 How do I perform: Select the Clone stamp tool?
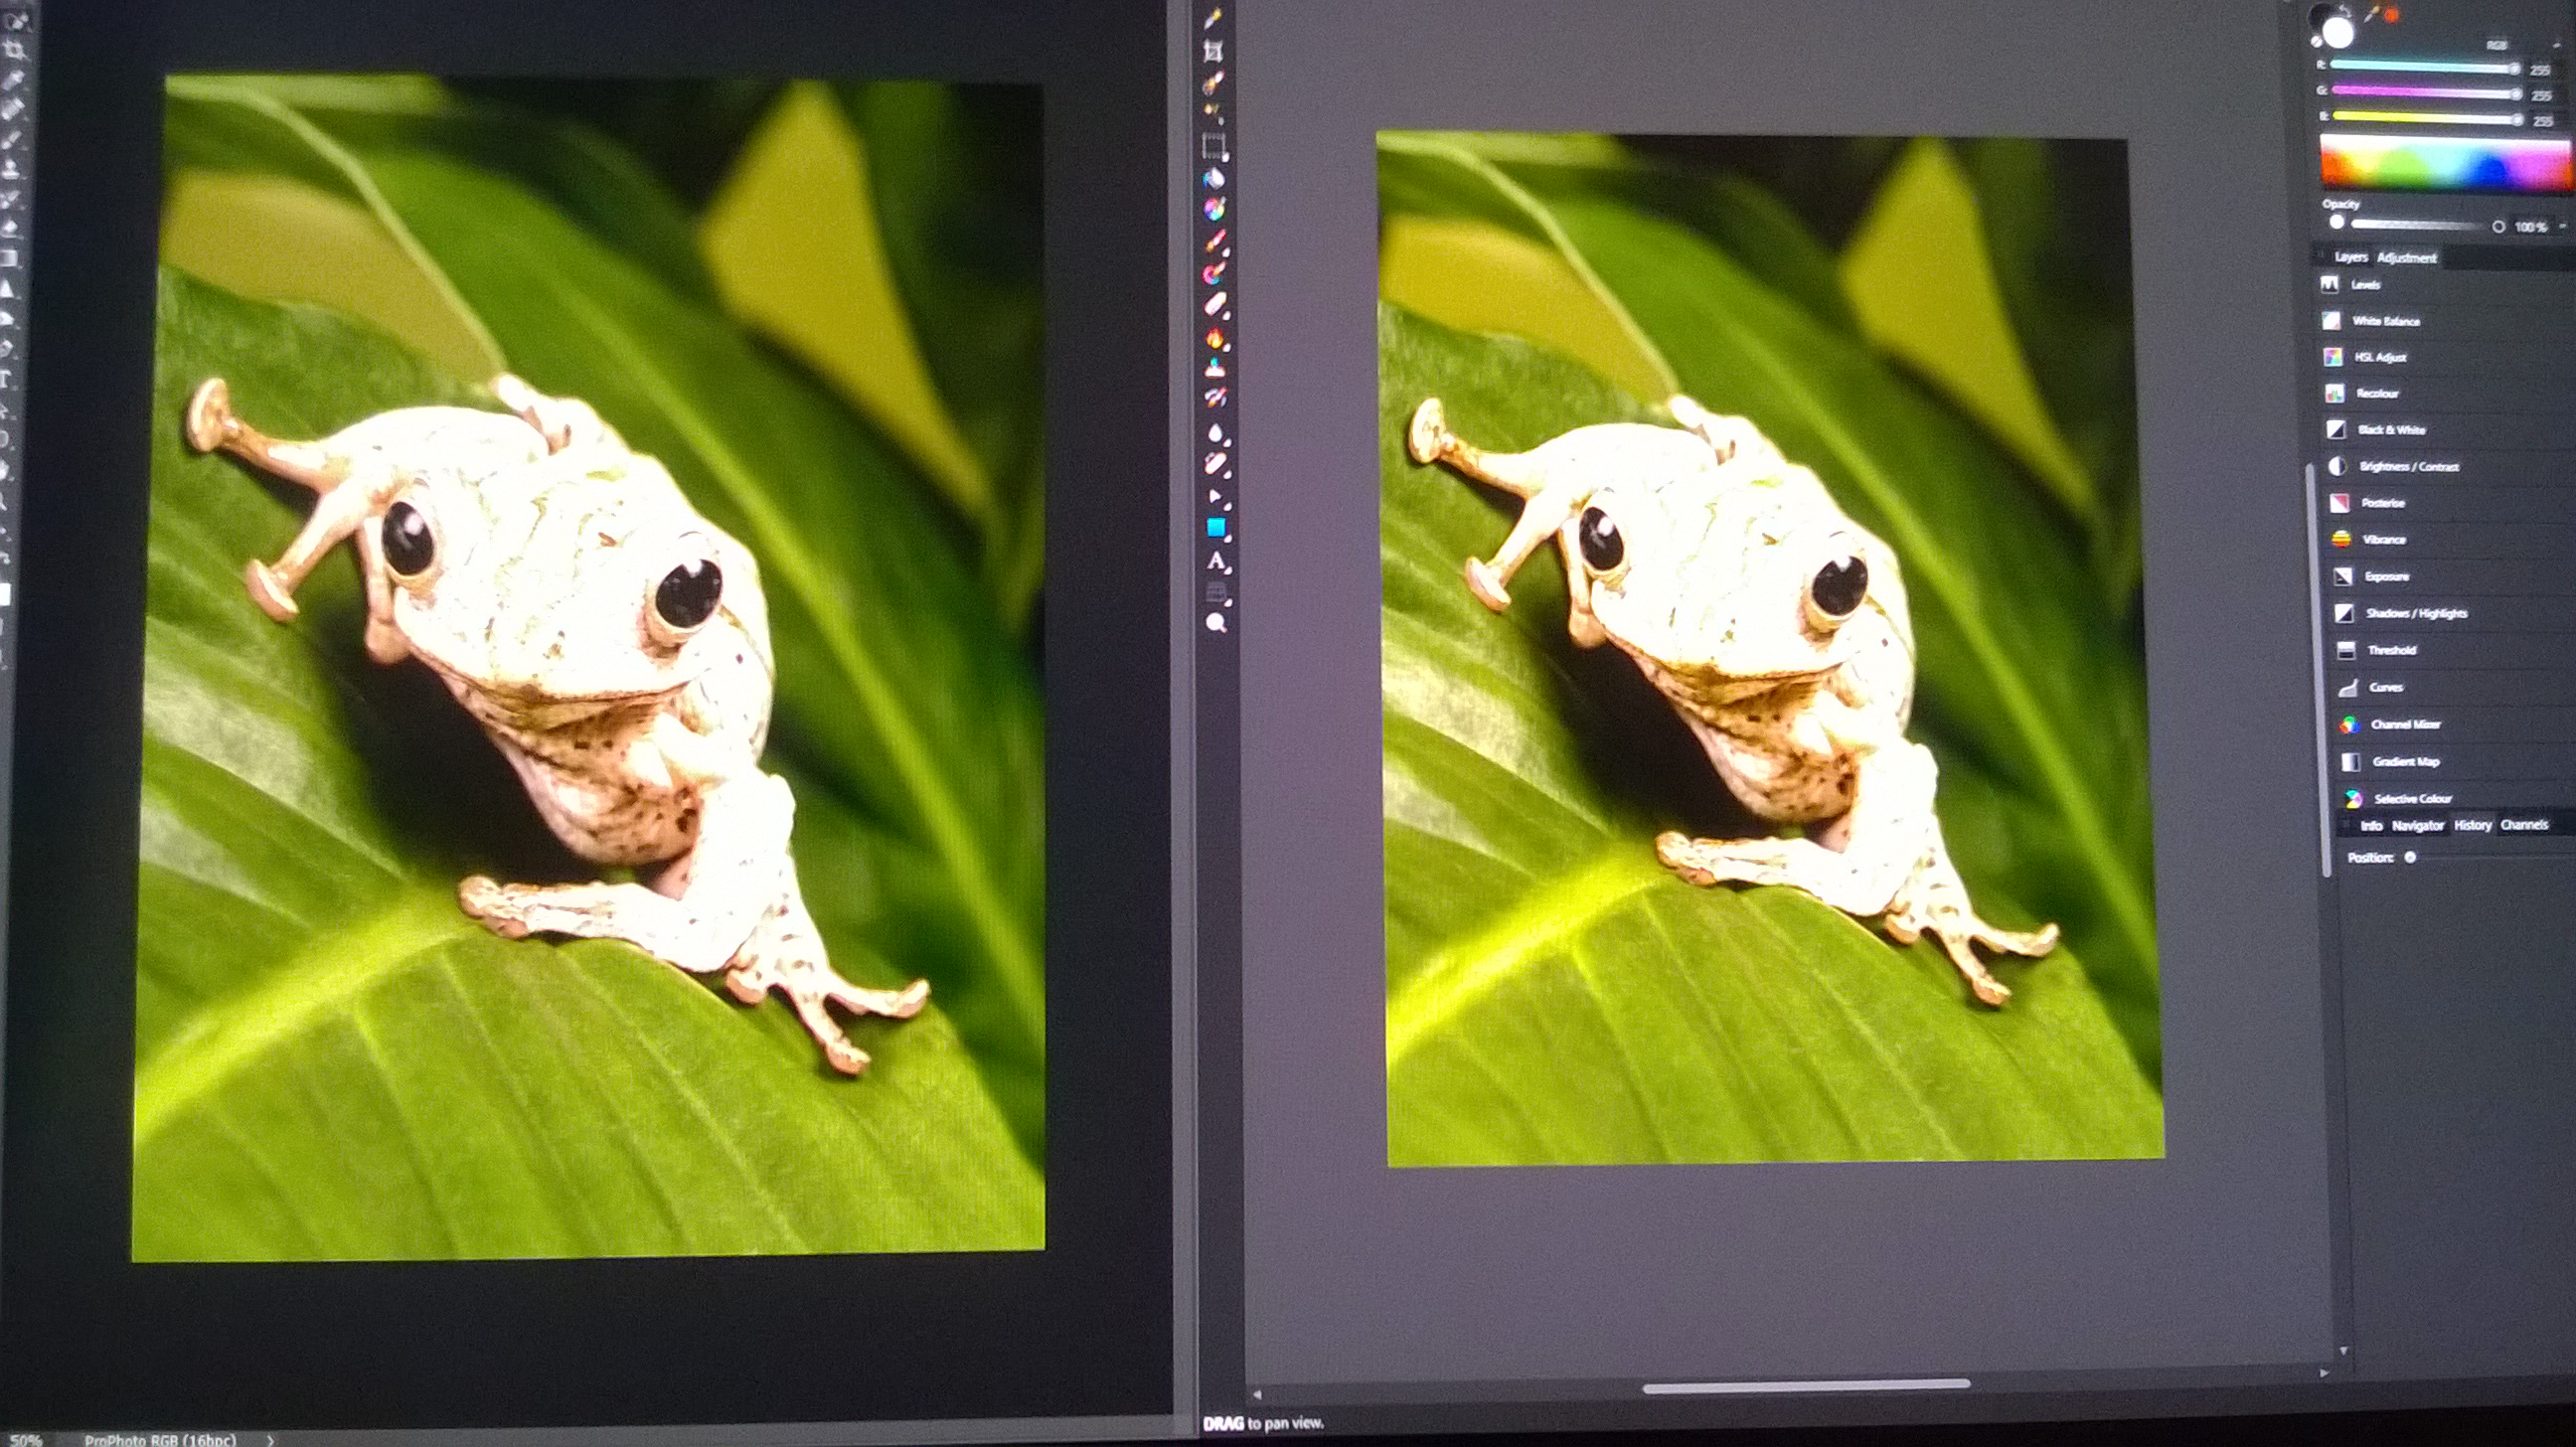pos(1215,368)
